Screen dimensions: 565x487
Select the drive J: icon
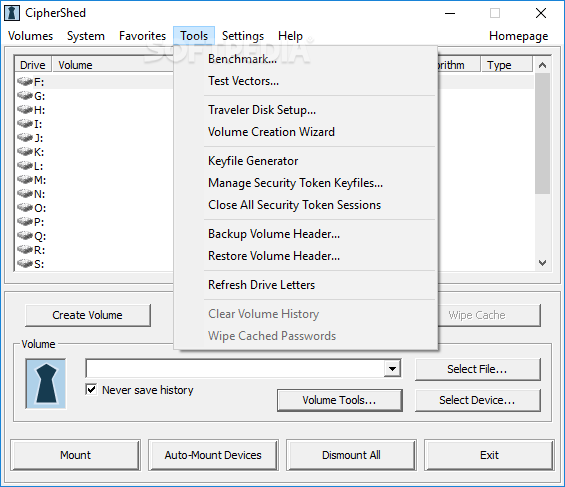point(25,138)
